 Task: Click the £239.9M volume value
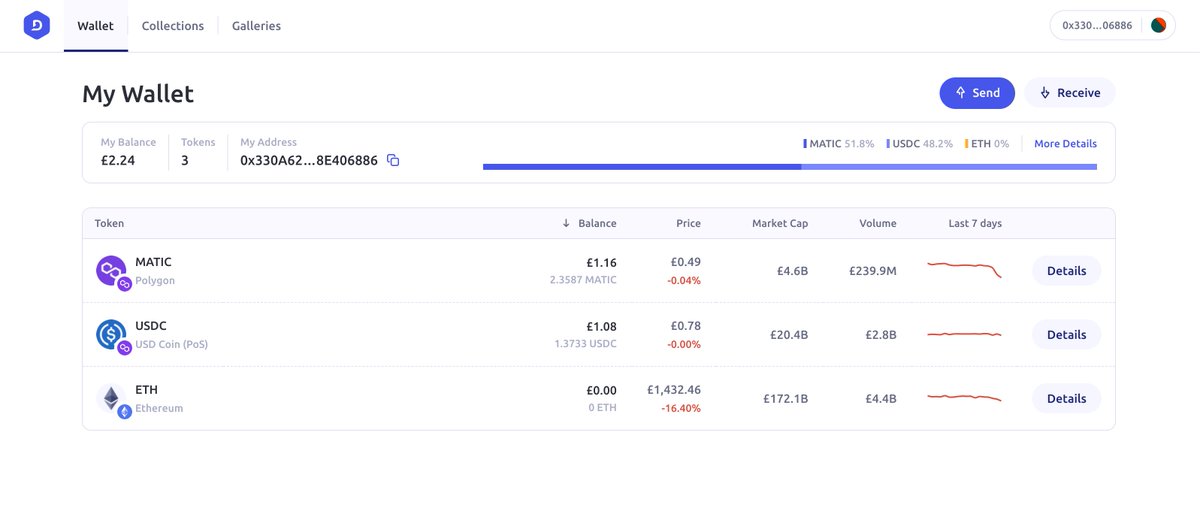tap(873, 271)
